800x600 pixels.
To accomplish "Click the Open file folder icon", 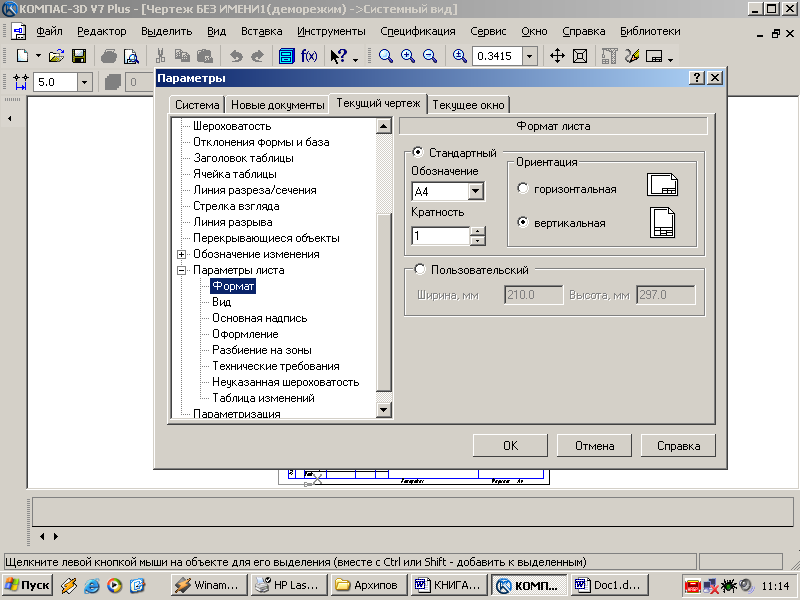I will click(56, 56).
